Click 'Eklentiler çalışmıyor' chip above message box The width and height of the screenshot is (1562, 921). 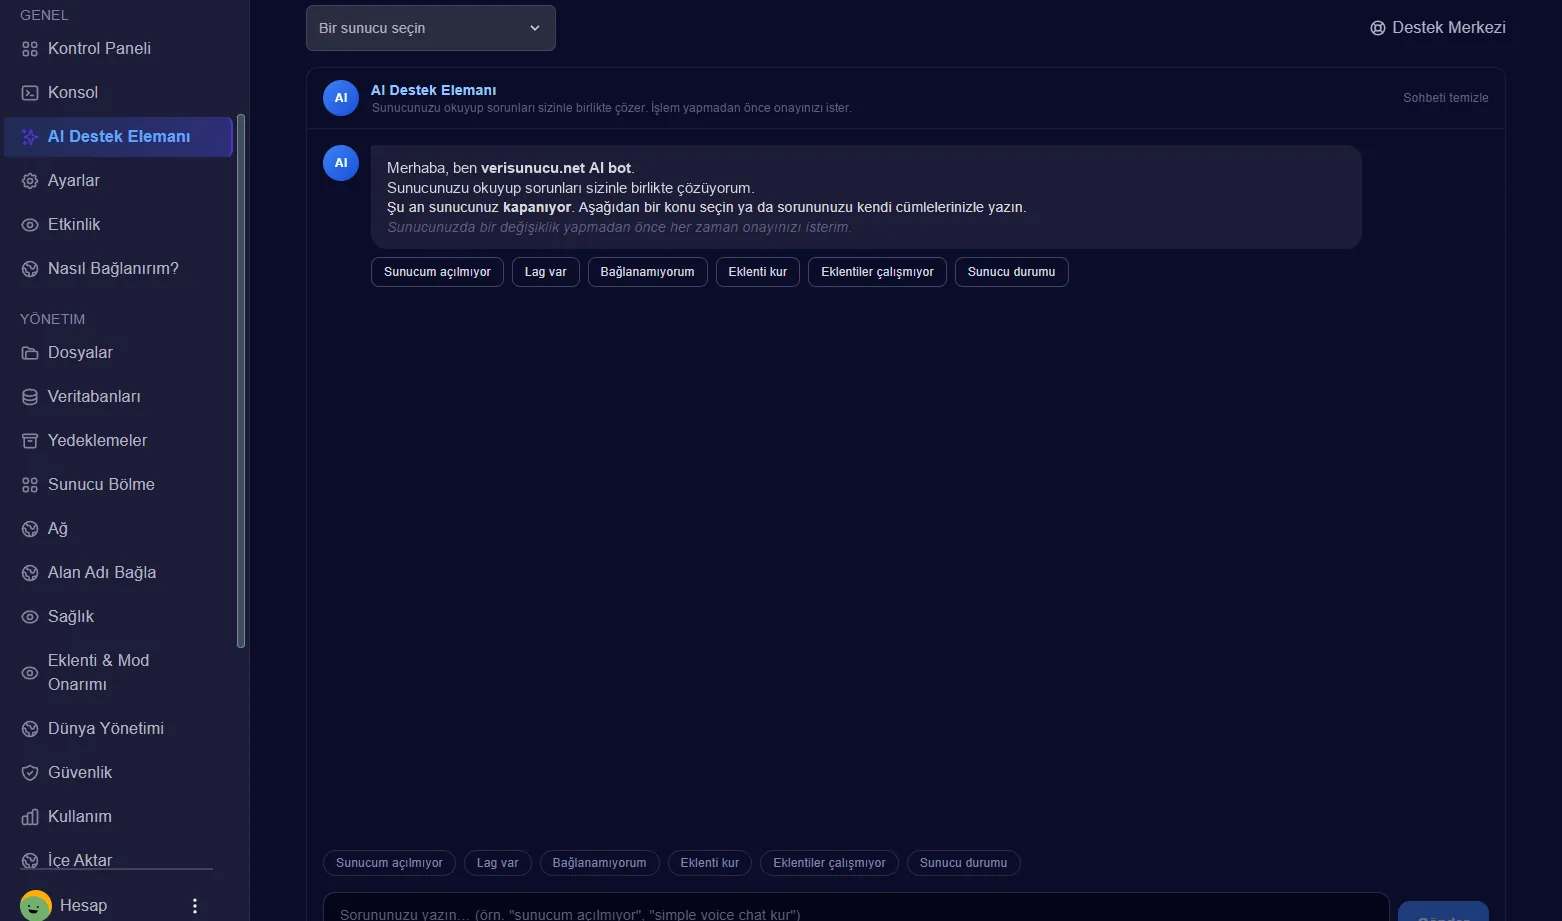829,863
